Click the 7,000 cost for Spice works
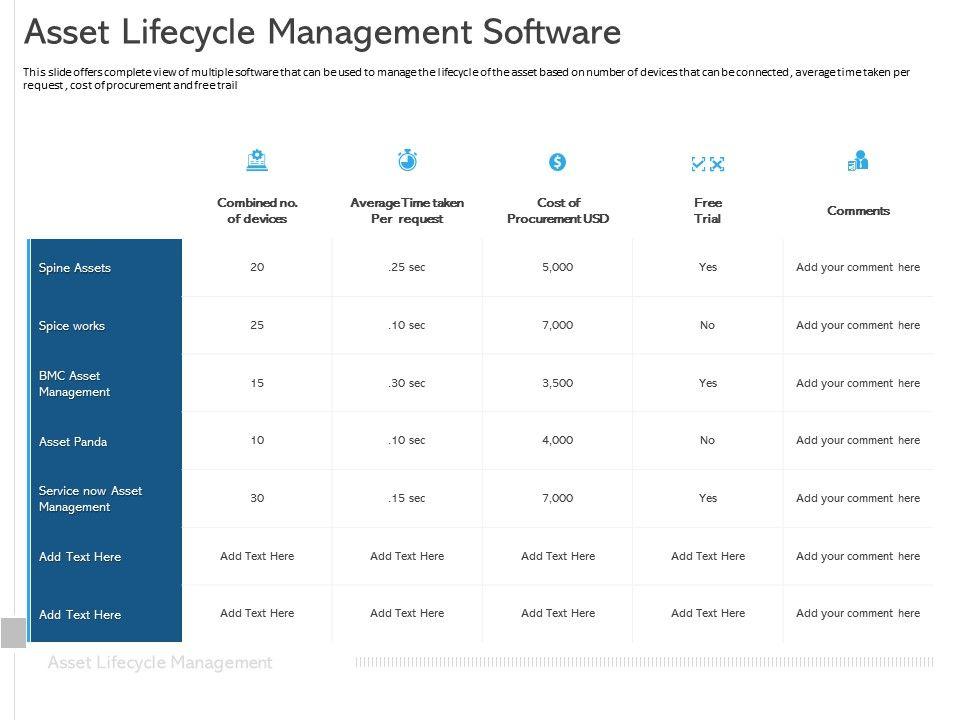The height and width of the screenshot is (720, 960). (558, 325)
